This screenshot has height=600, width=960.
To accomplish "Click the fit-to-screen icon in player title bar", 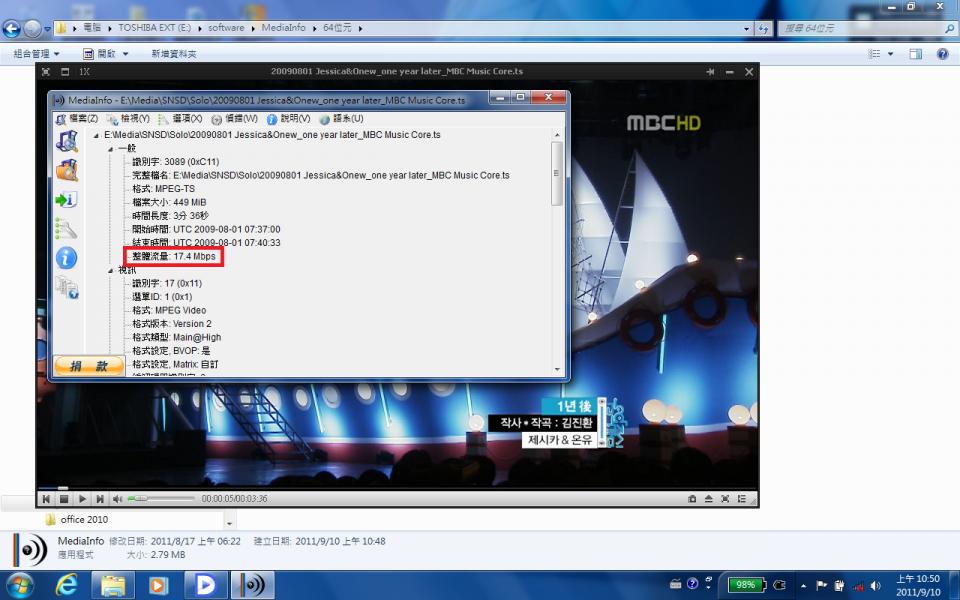I will click(46, 72).
